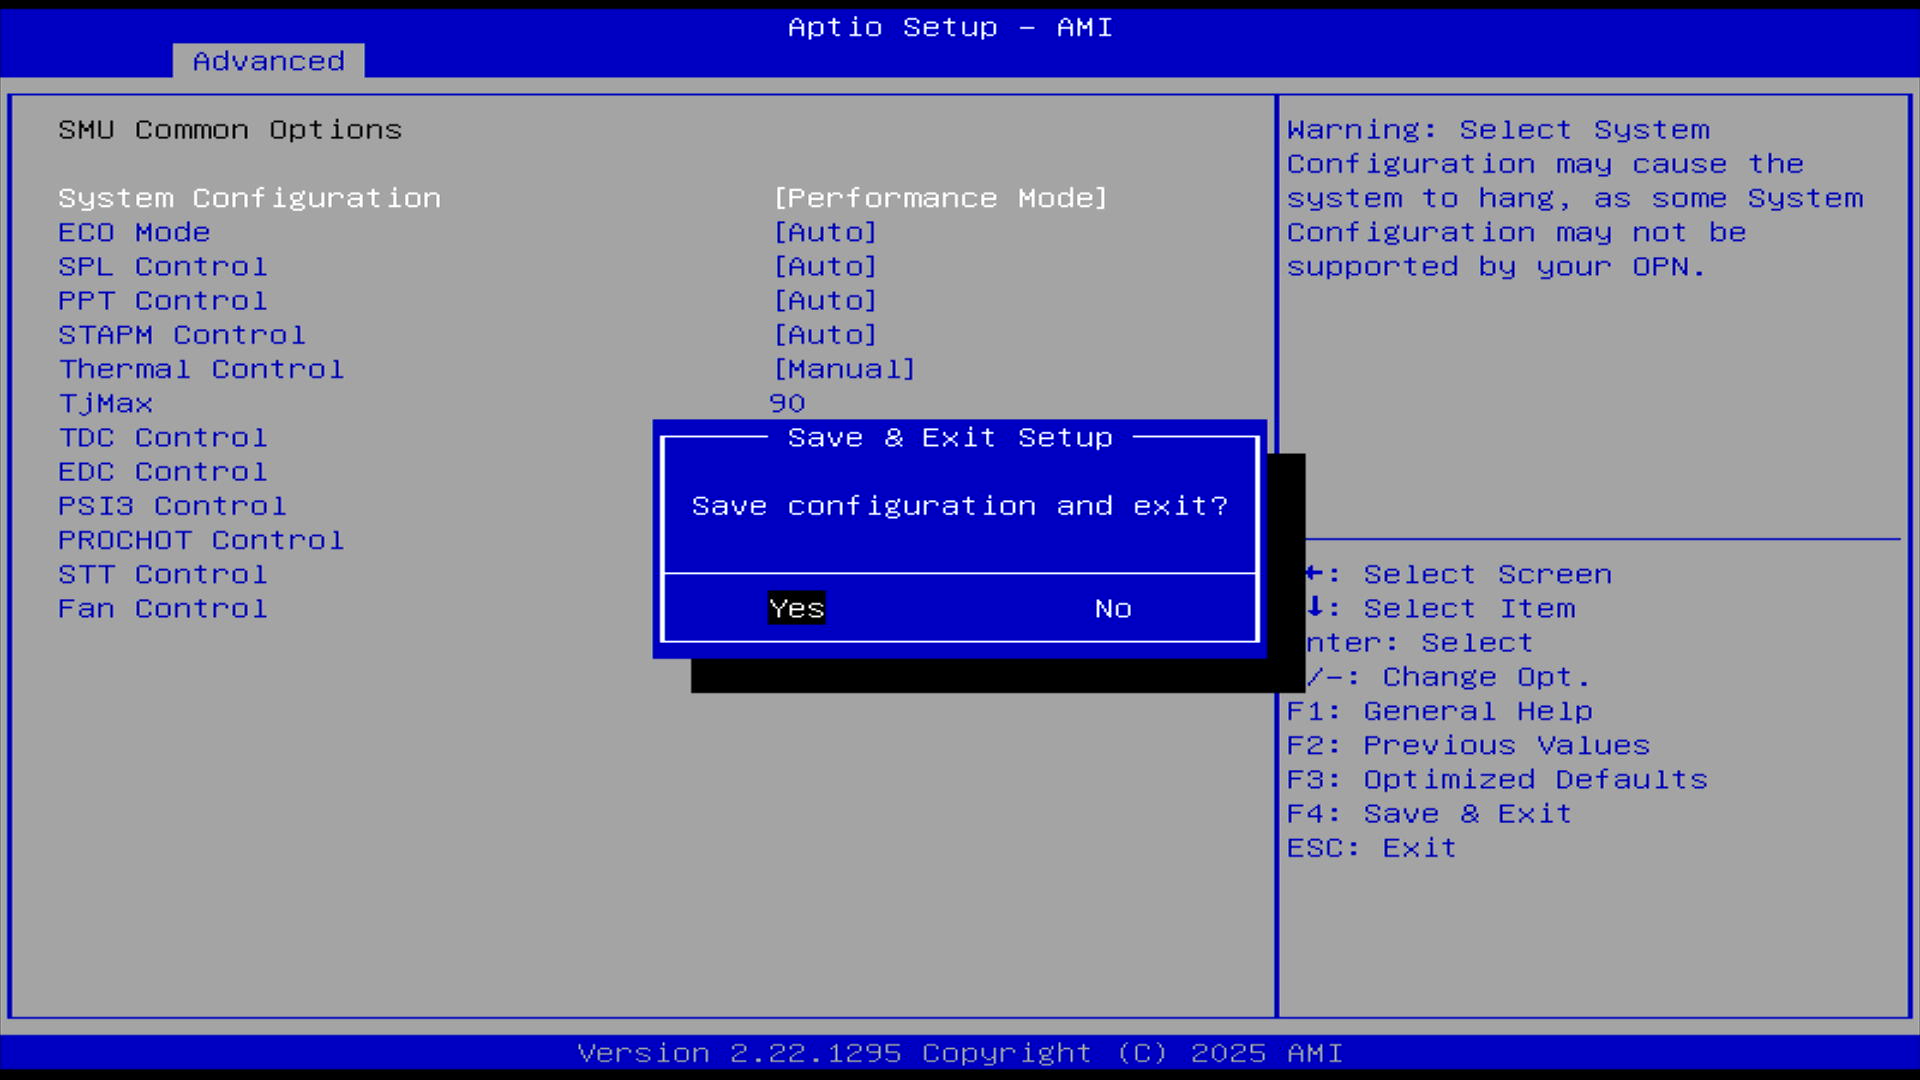Select the EDC Control entry
Screen dimensions: 1920x1080
tap(163, 472)
